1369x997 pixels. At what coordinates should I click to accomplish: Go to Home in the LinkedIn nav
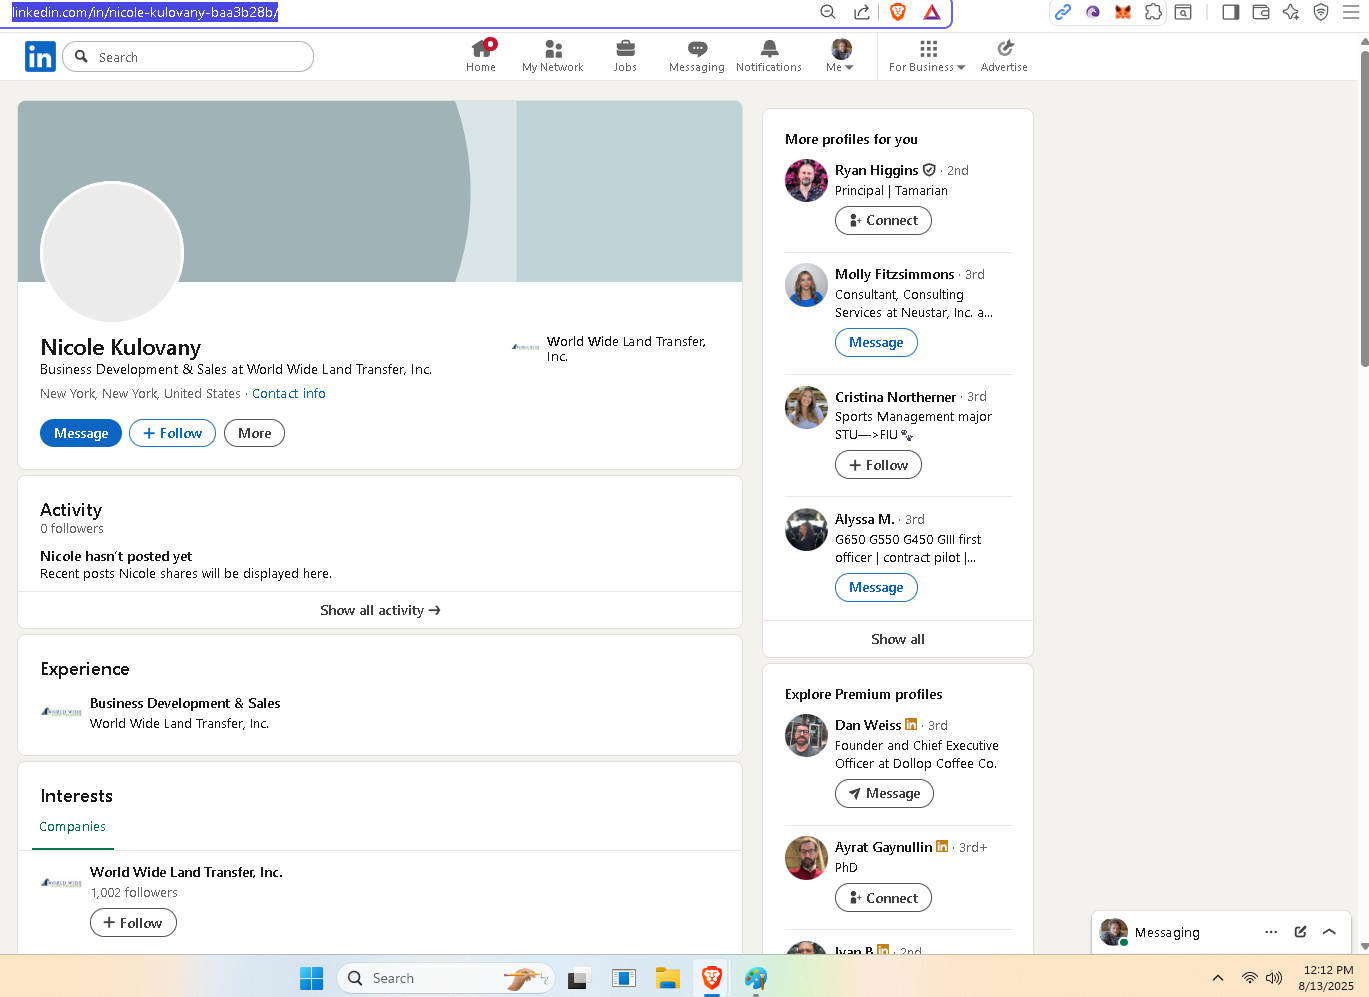tap(481, 56)
